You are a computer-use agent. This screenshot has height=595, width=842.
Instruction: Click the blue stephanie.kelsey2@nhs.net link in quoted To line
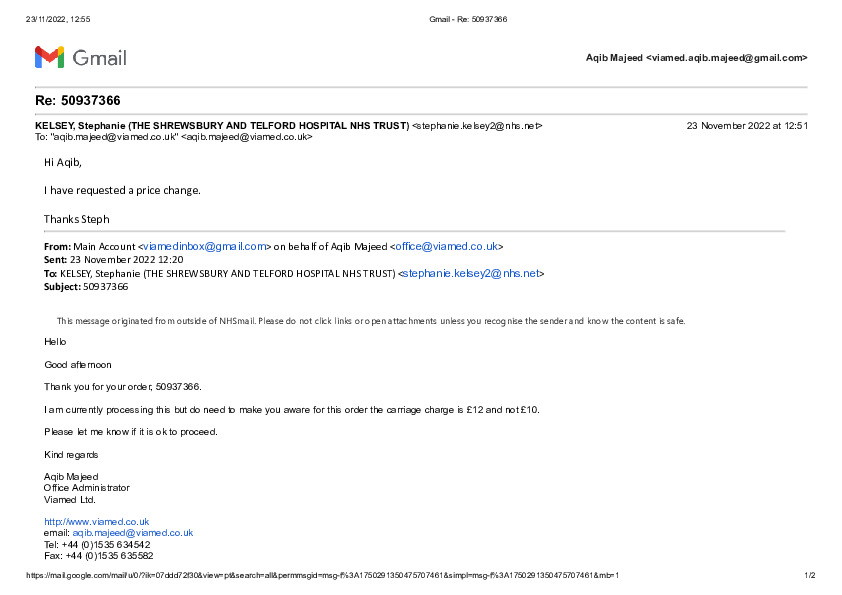coord(470,273)
